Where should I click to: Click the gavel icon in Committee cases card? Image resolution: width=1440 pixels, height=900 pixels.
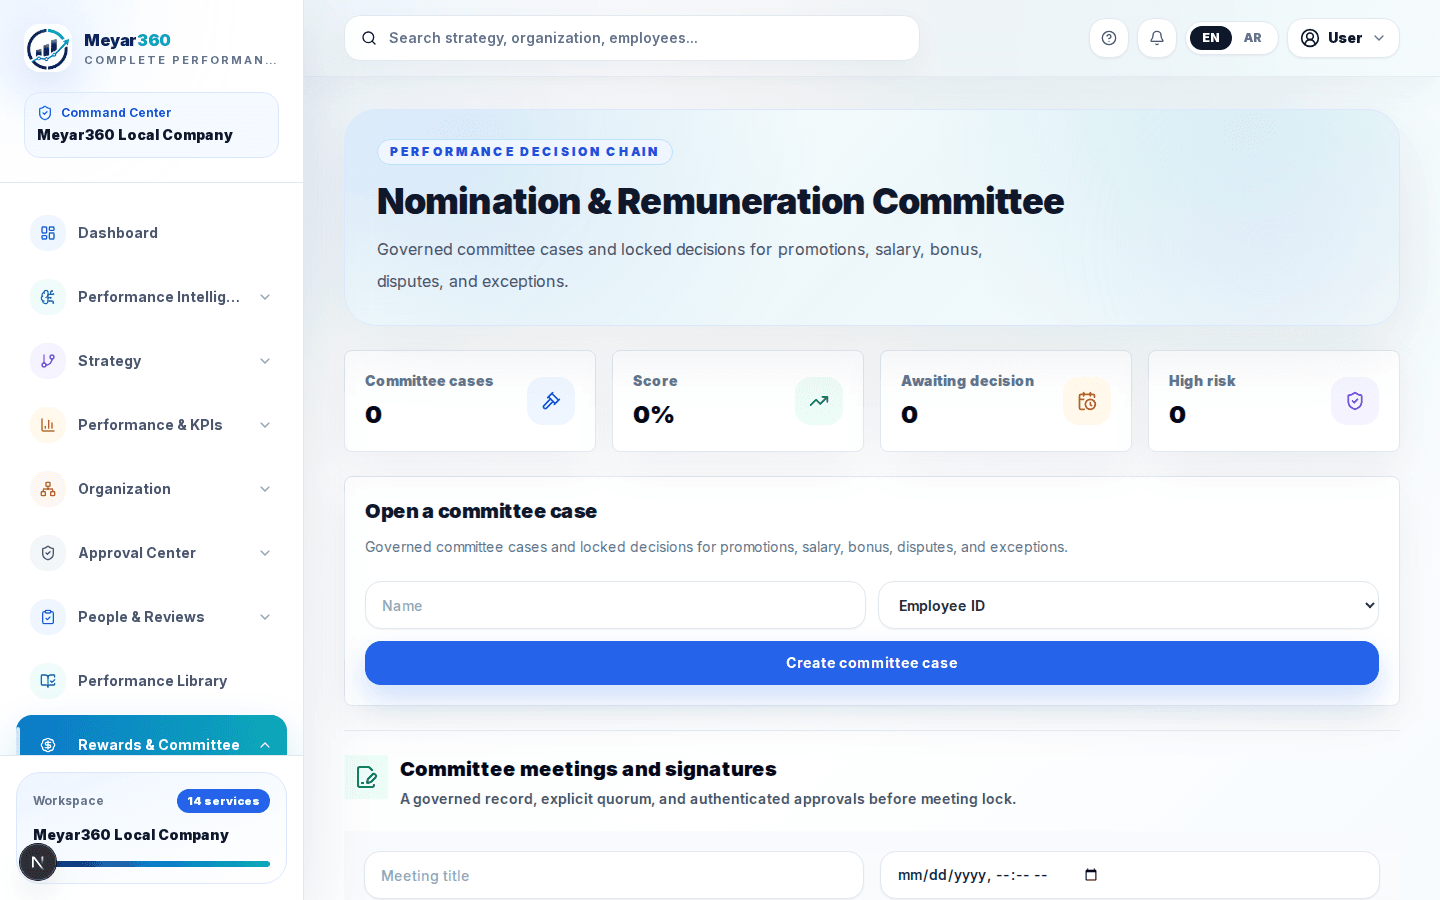[x=551, y=401]
